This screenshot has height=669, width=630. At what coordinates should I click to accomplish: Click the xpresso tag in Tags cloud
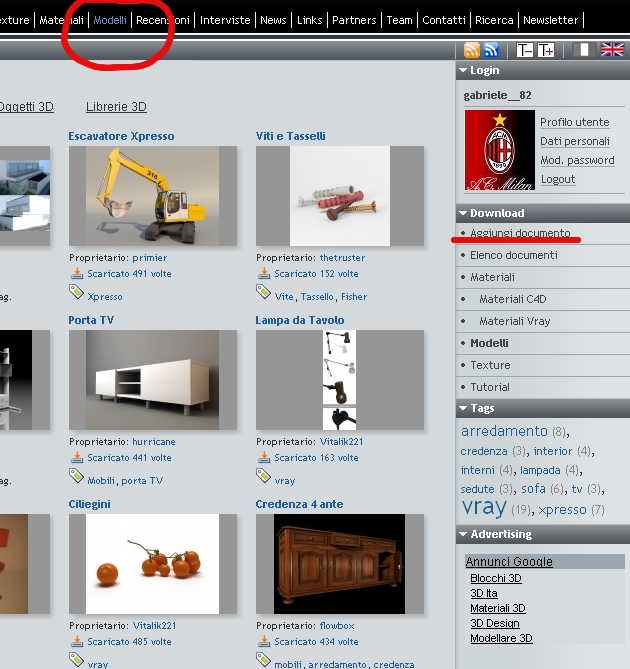[x=562, y=509]
